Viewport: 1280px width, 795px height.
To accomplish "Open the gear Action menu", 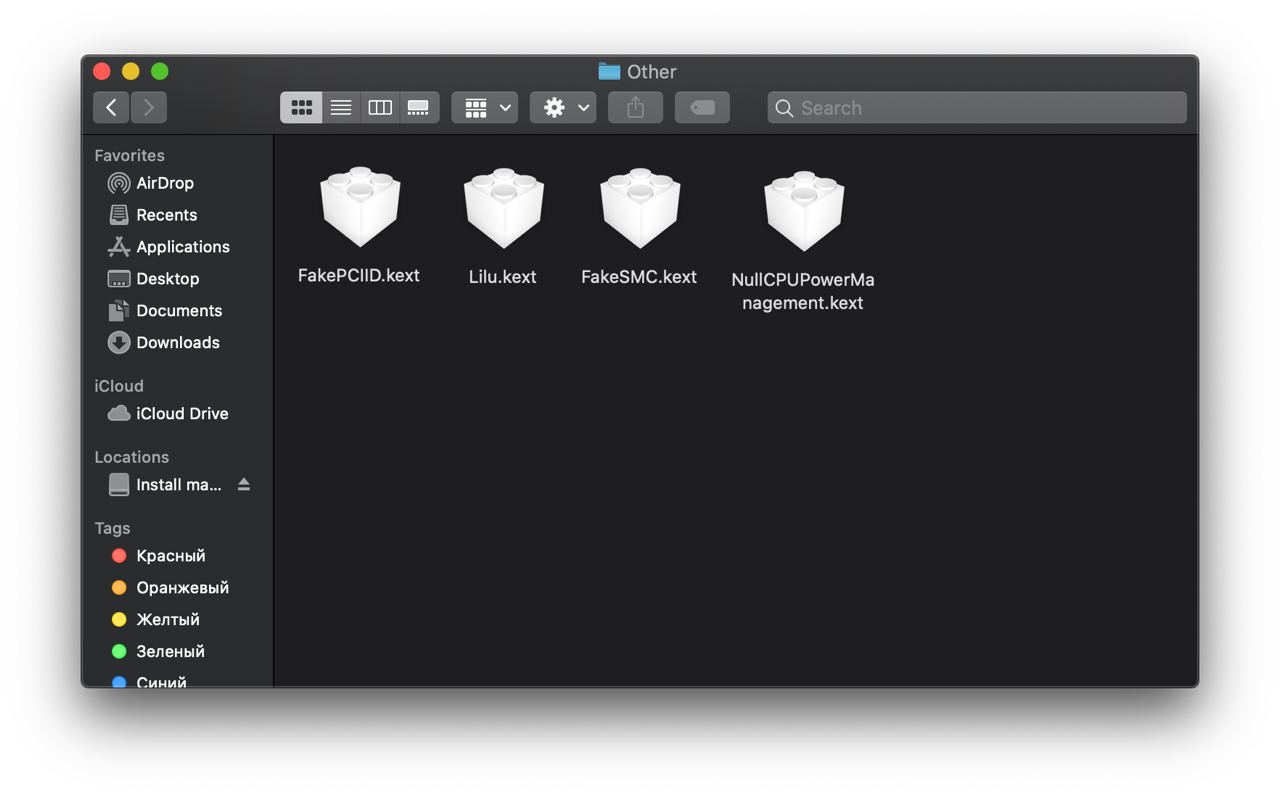I will [563, 107].
